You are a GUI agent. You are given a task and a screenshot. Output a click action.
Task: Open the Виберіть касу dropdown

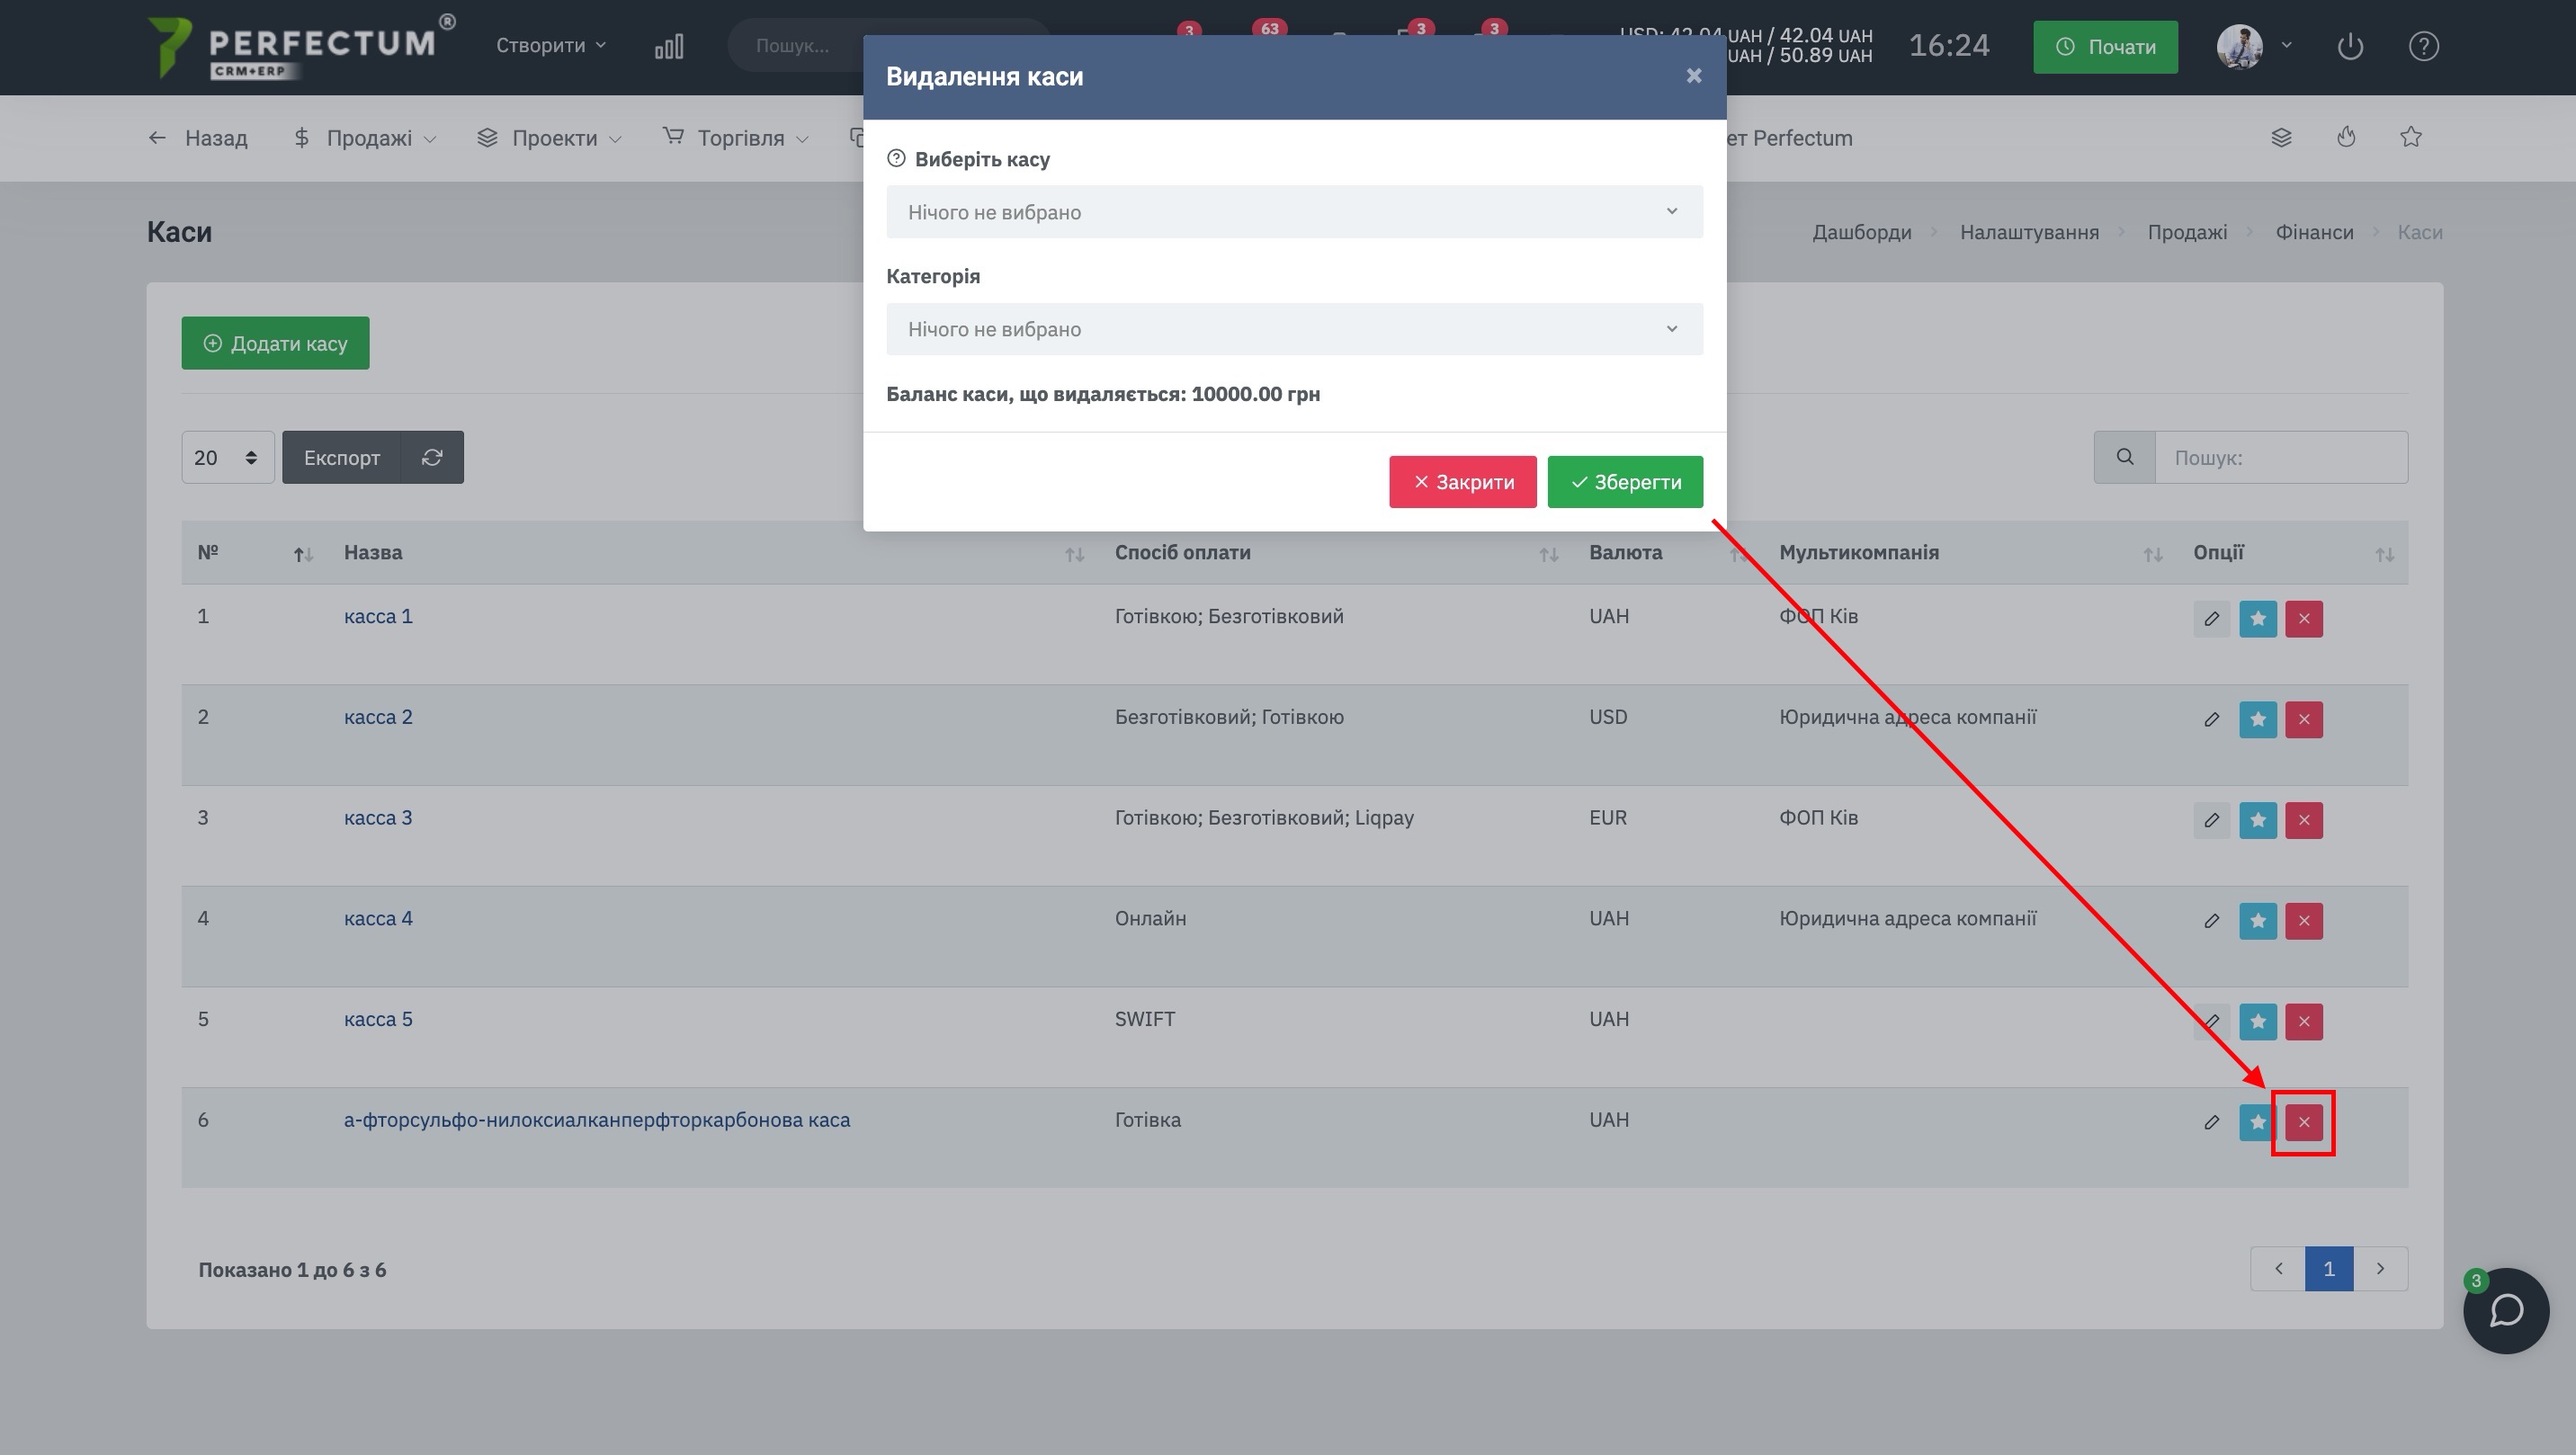(1294, 212)
